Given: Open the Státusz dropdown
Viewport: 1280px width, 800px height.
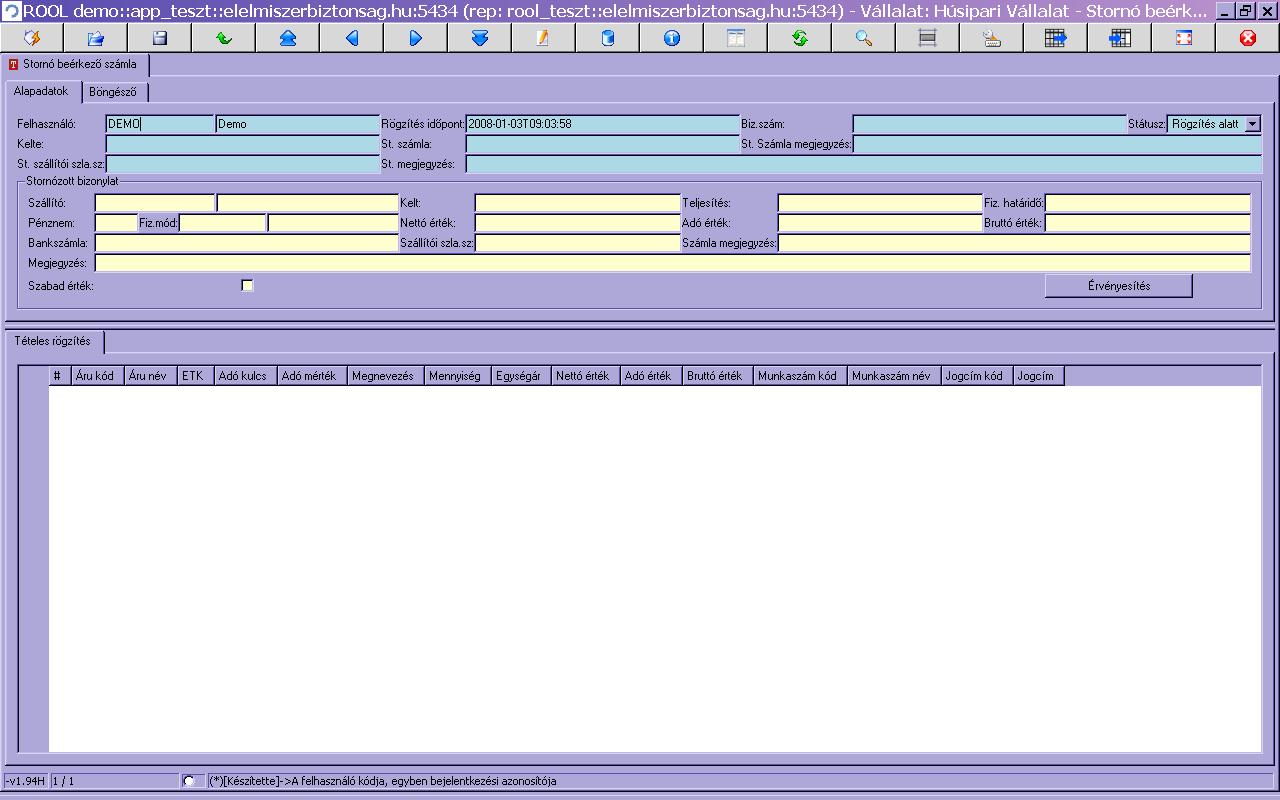Looking at the screenshot, I should click(x=1253, y=124).
